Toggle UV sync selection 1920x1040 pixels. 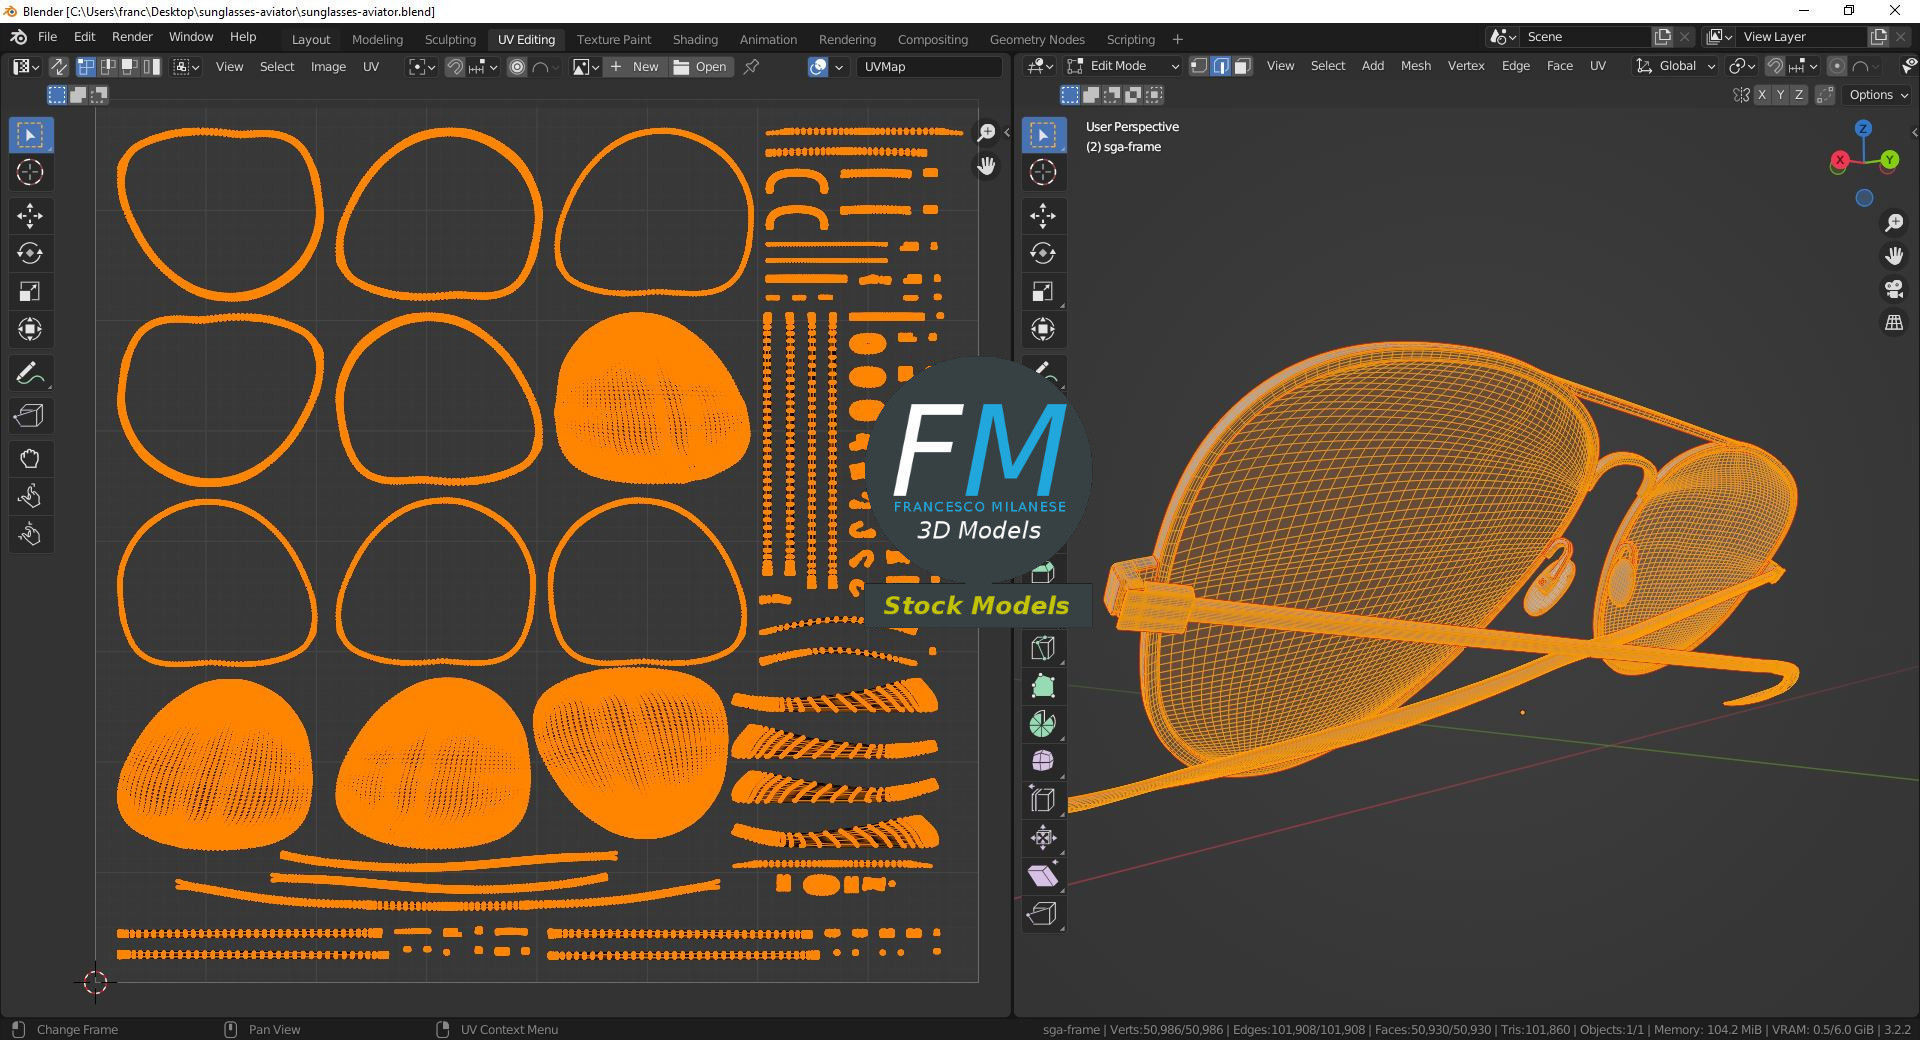point(59,67)
